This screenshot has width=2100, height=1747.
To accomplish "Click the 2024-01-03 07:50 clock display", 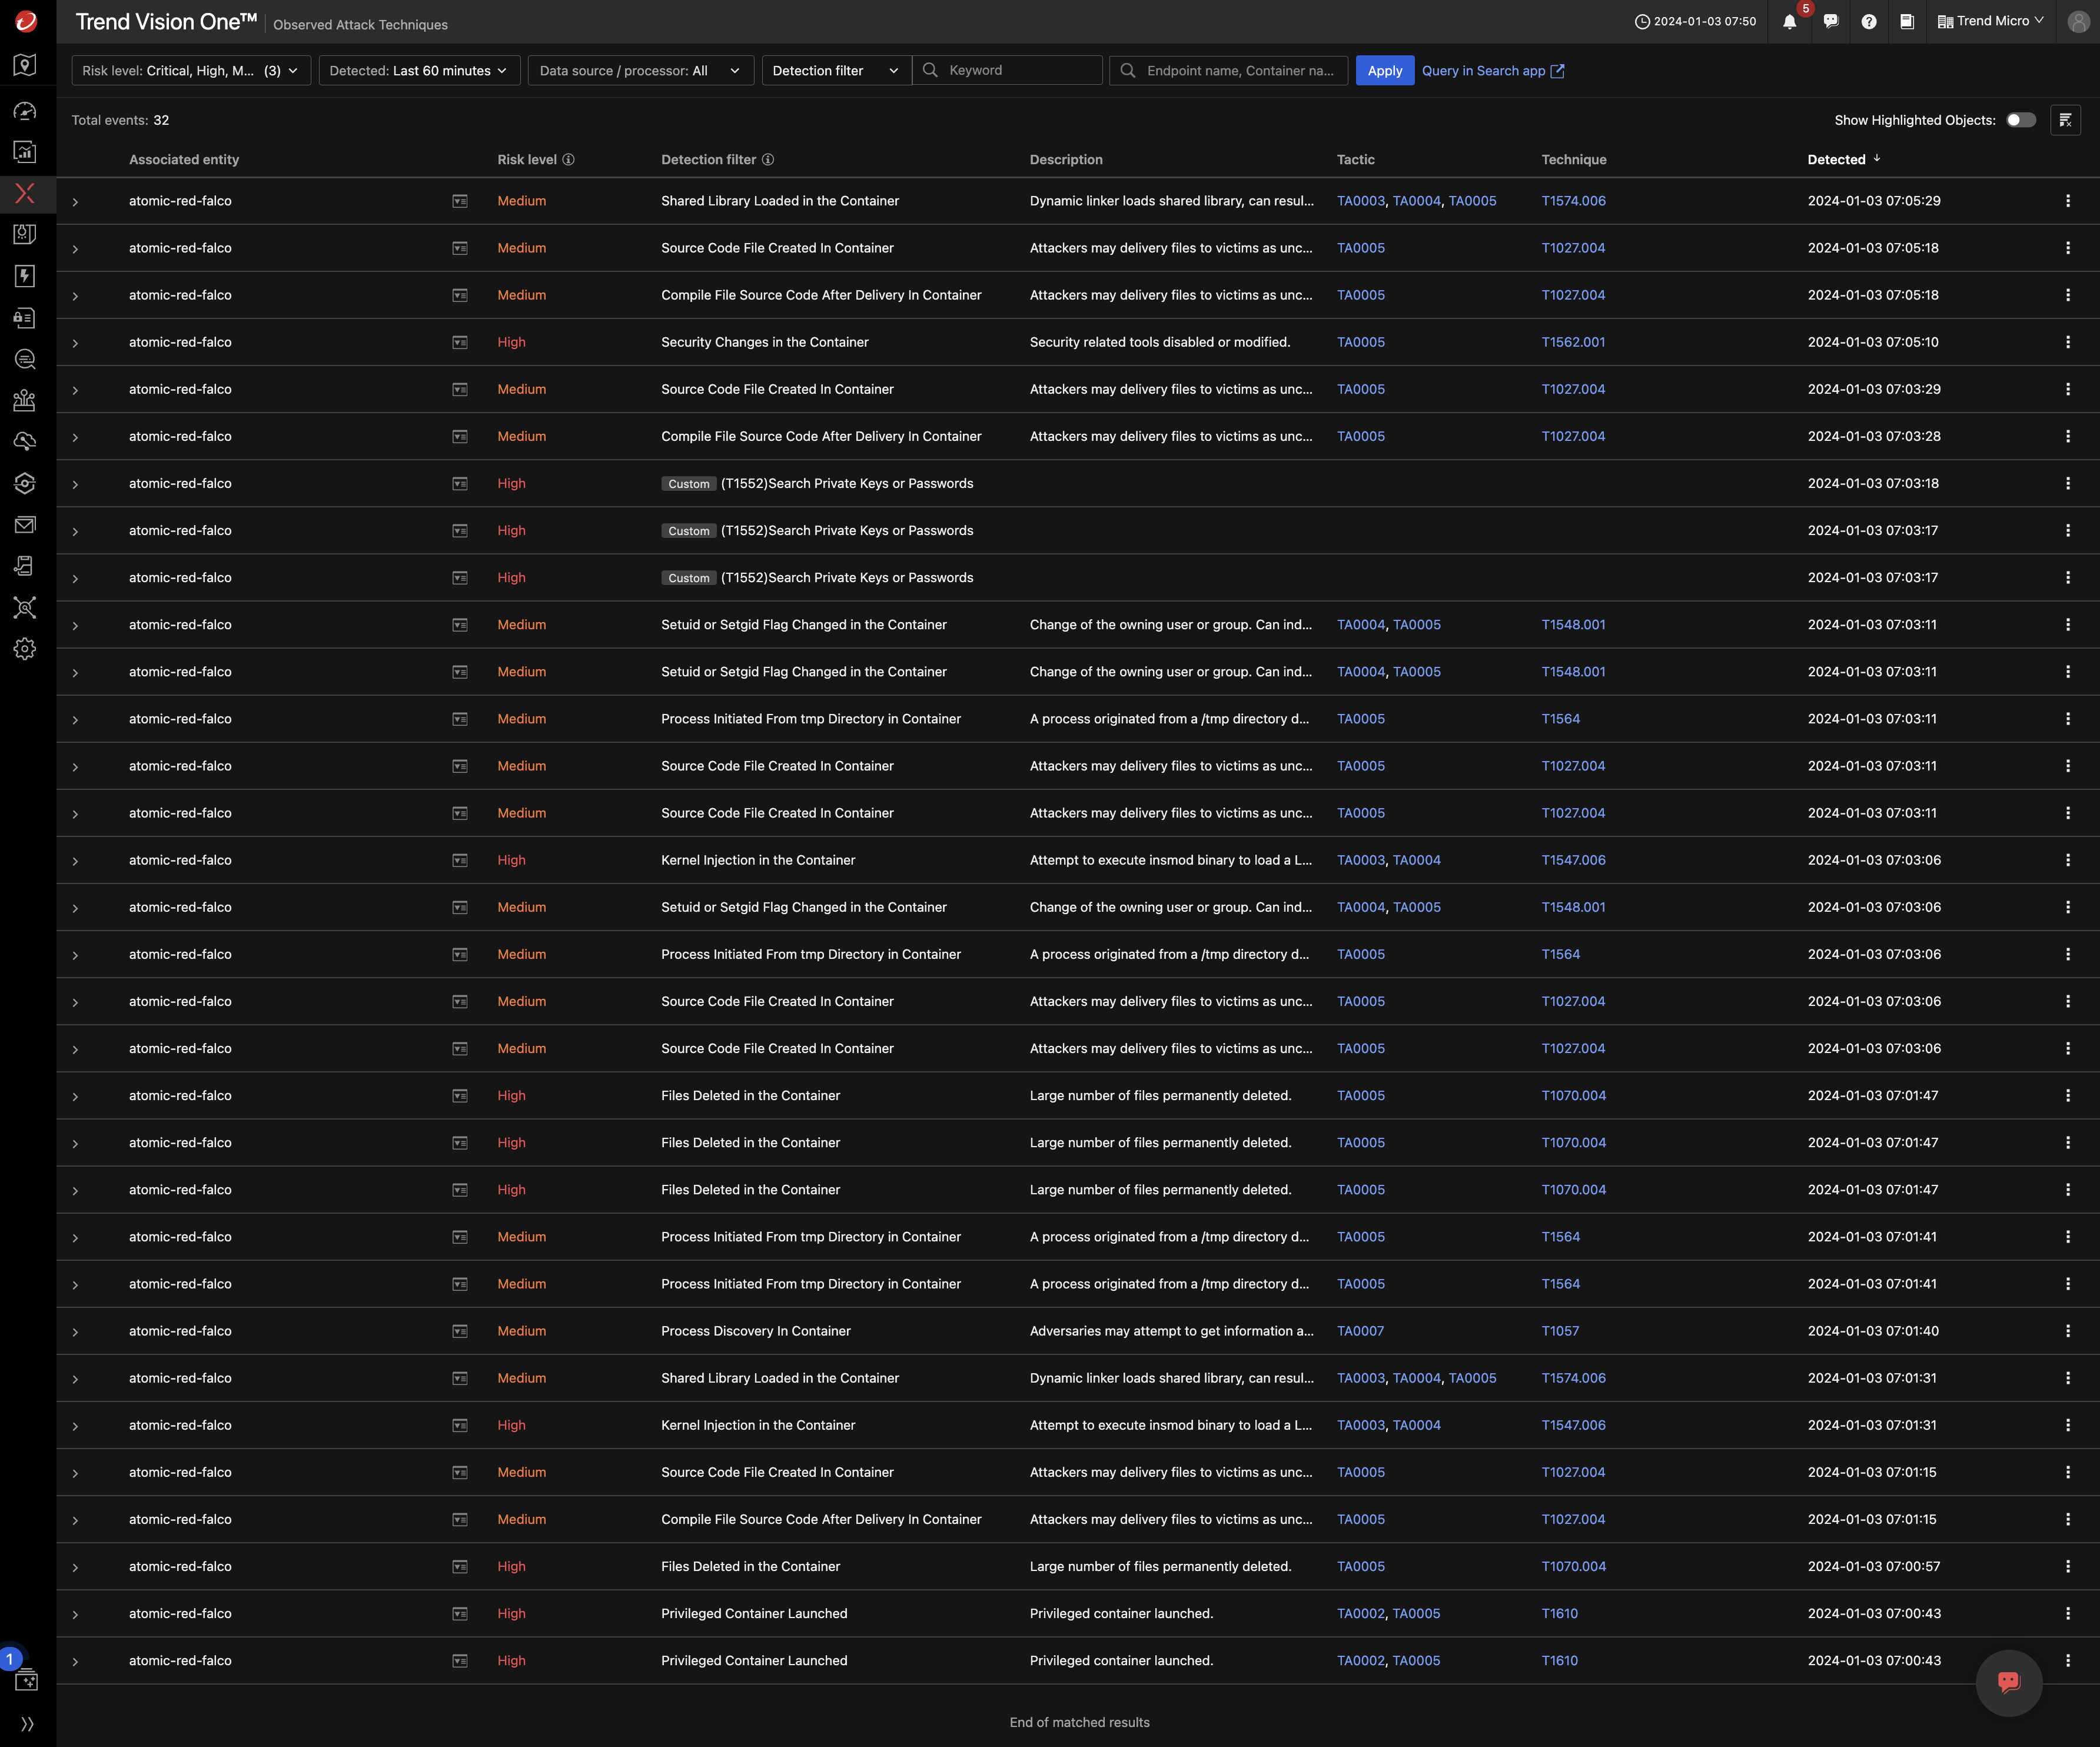I will tap(1695, 22).
